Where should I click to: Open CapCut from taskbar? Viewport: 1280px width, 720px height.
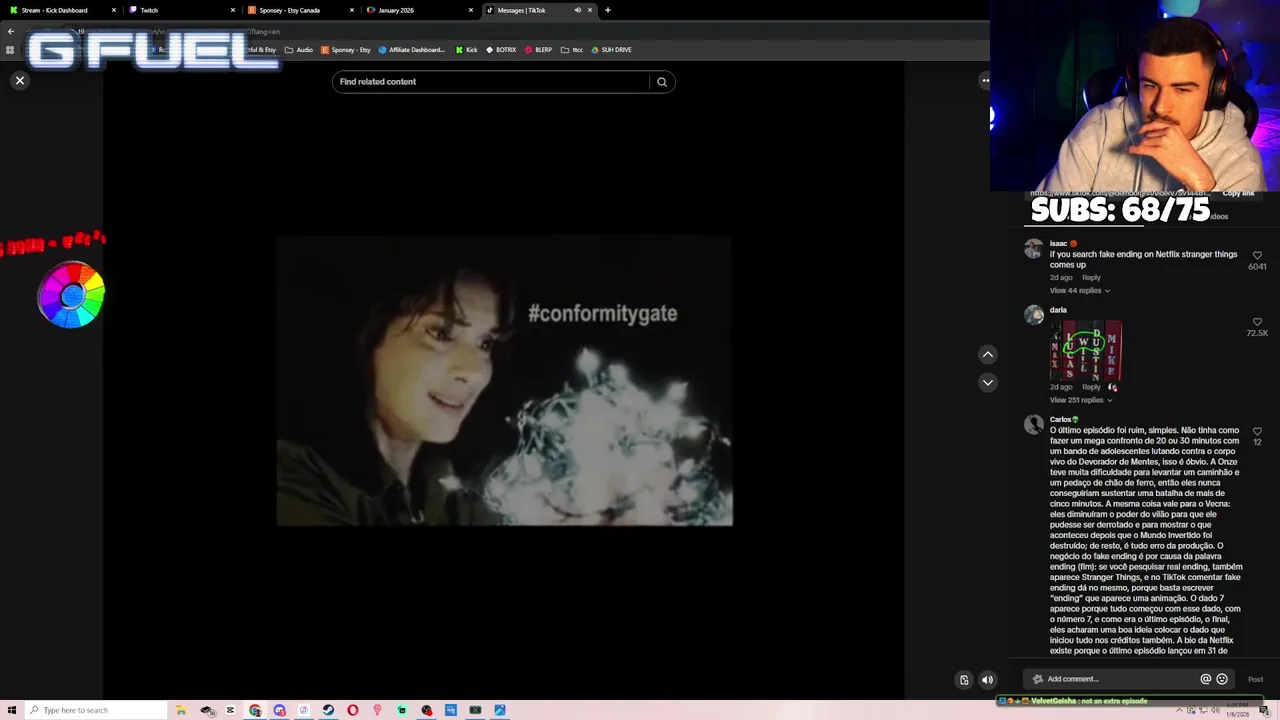(230, 710)
